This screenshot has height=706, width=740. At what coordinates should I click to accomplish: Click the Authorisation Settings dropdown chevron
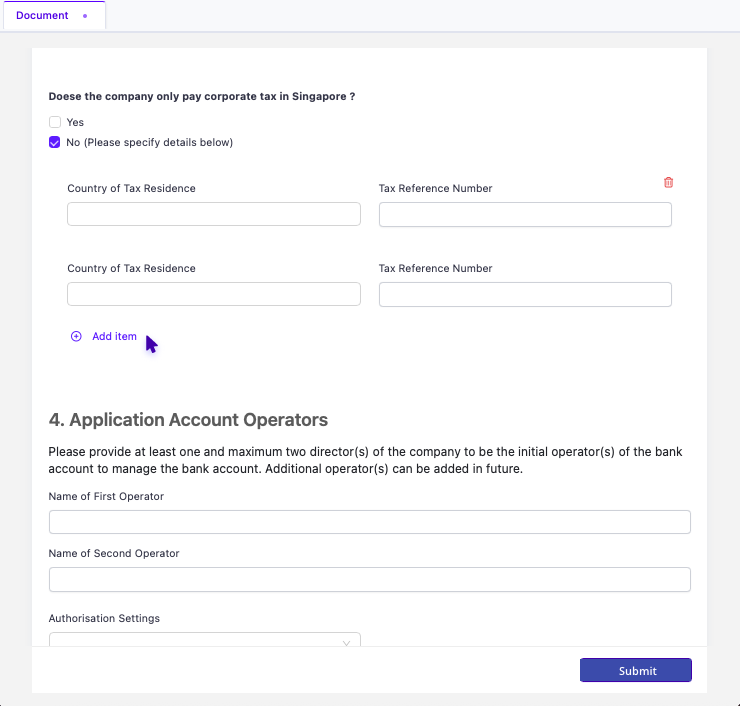click(x=346, y=642)
